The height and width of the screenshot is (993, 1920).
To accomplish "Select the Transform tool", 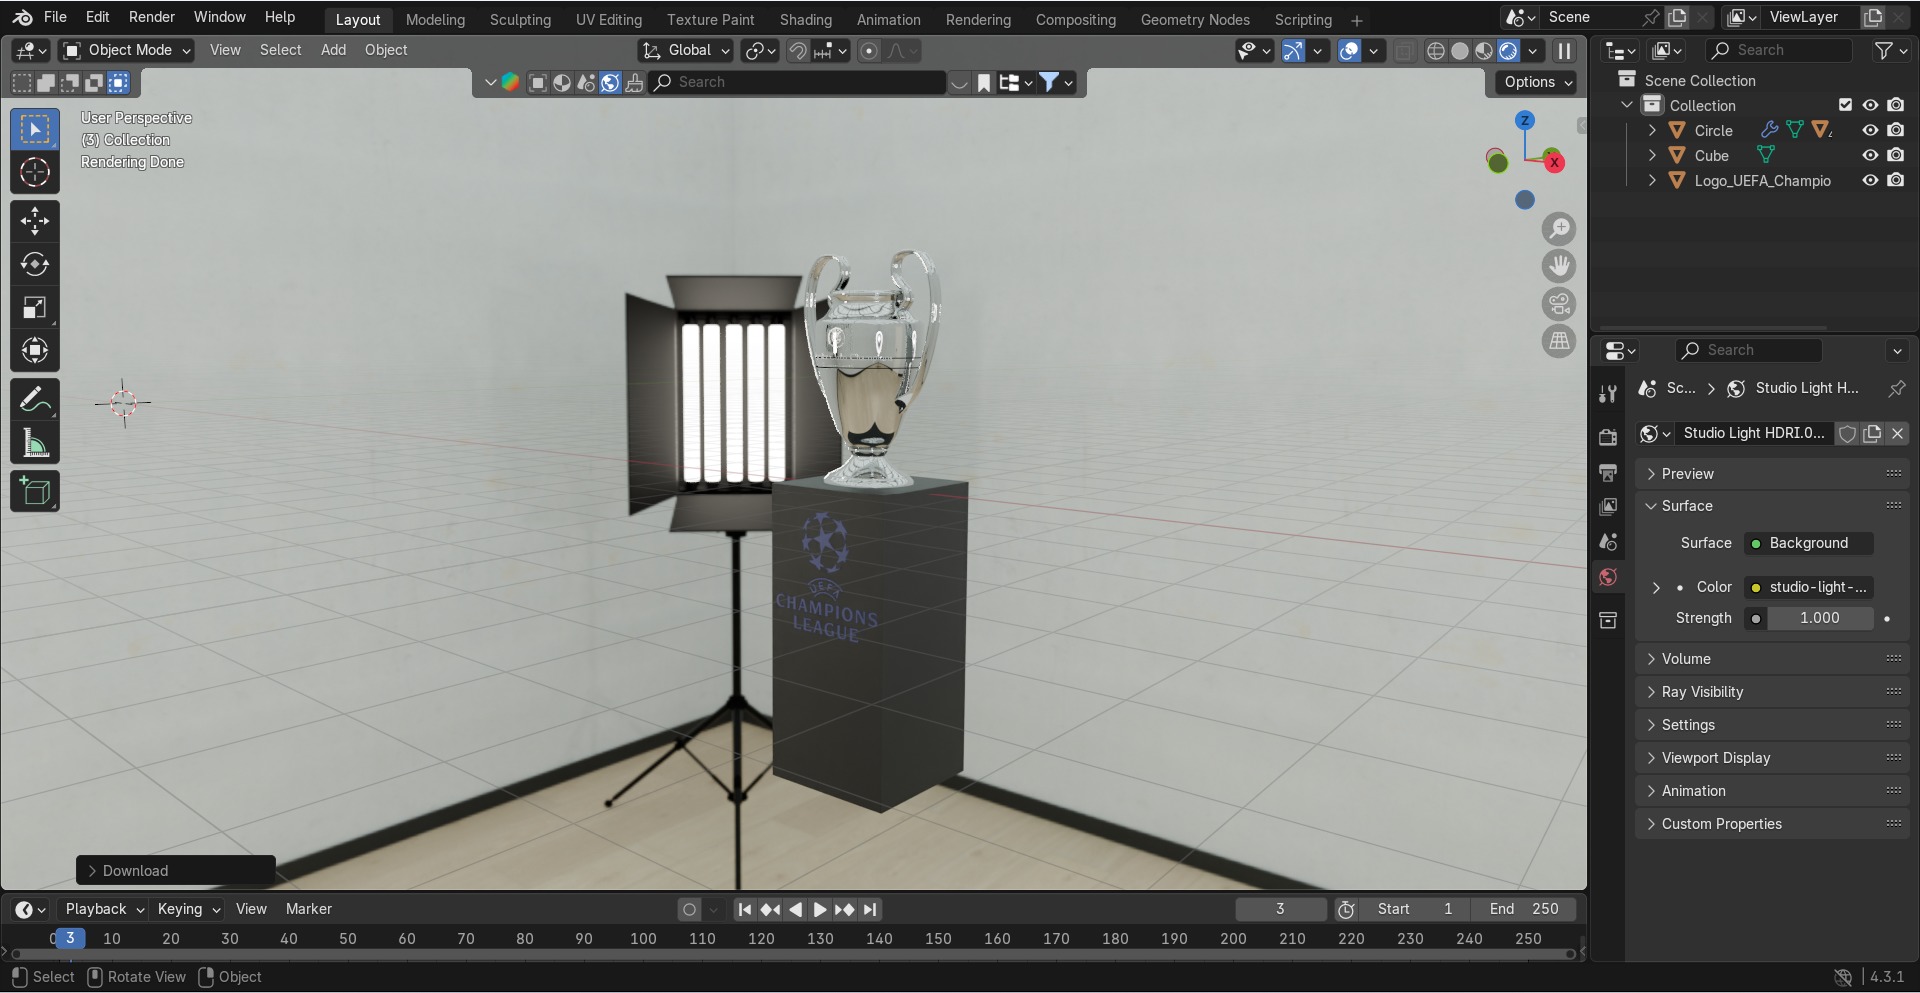I will pyautogui.click(x=35, y=350).
